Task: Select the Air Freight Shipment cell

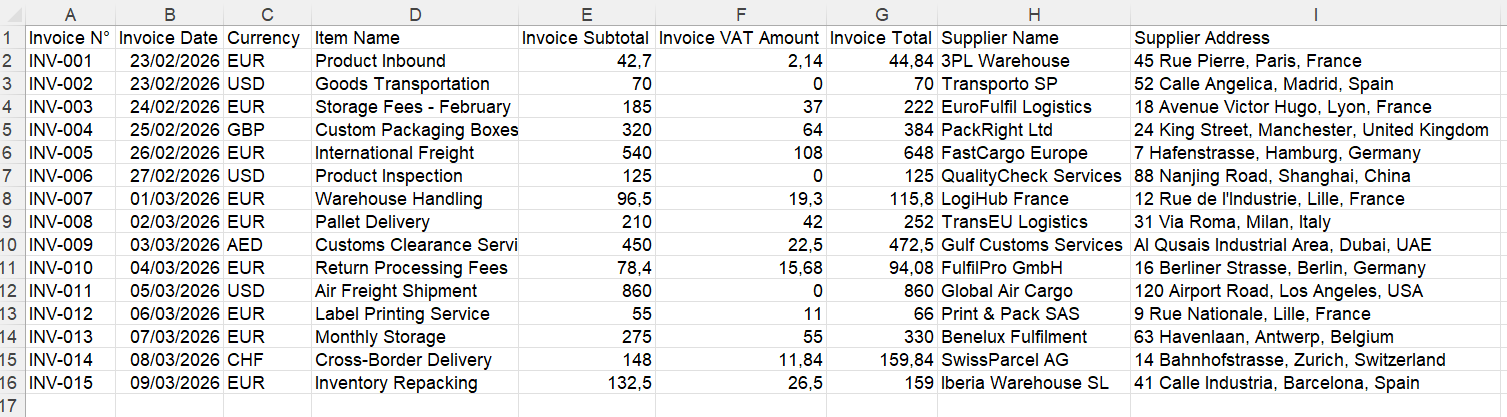Action: click(x=415, y=291)
